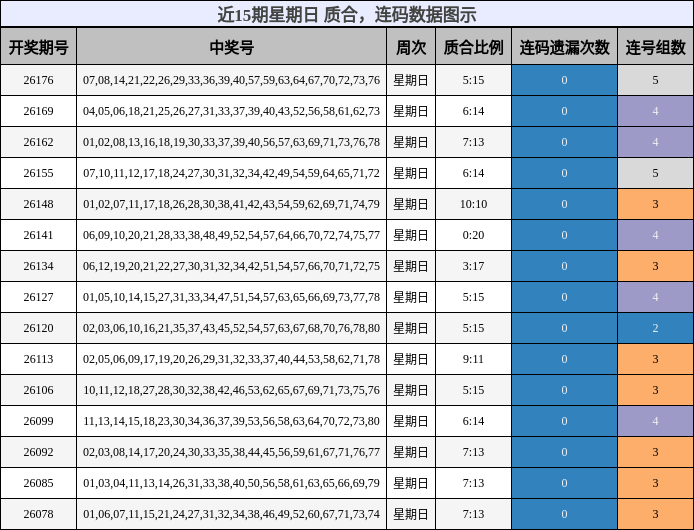
Task: Select period number 26127
Action: [39, 297]
